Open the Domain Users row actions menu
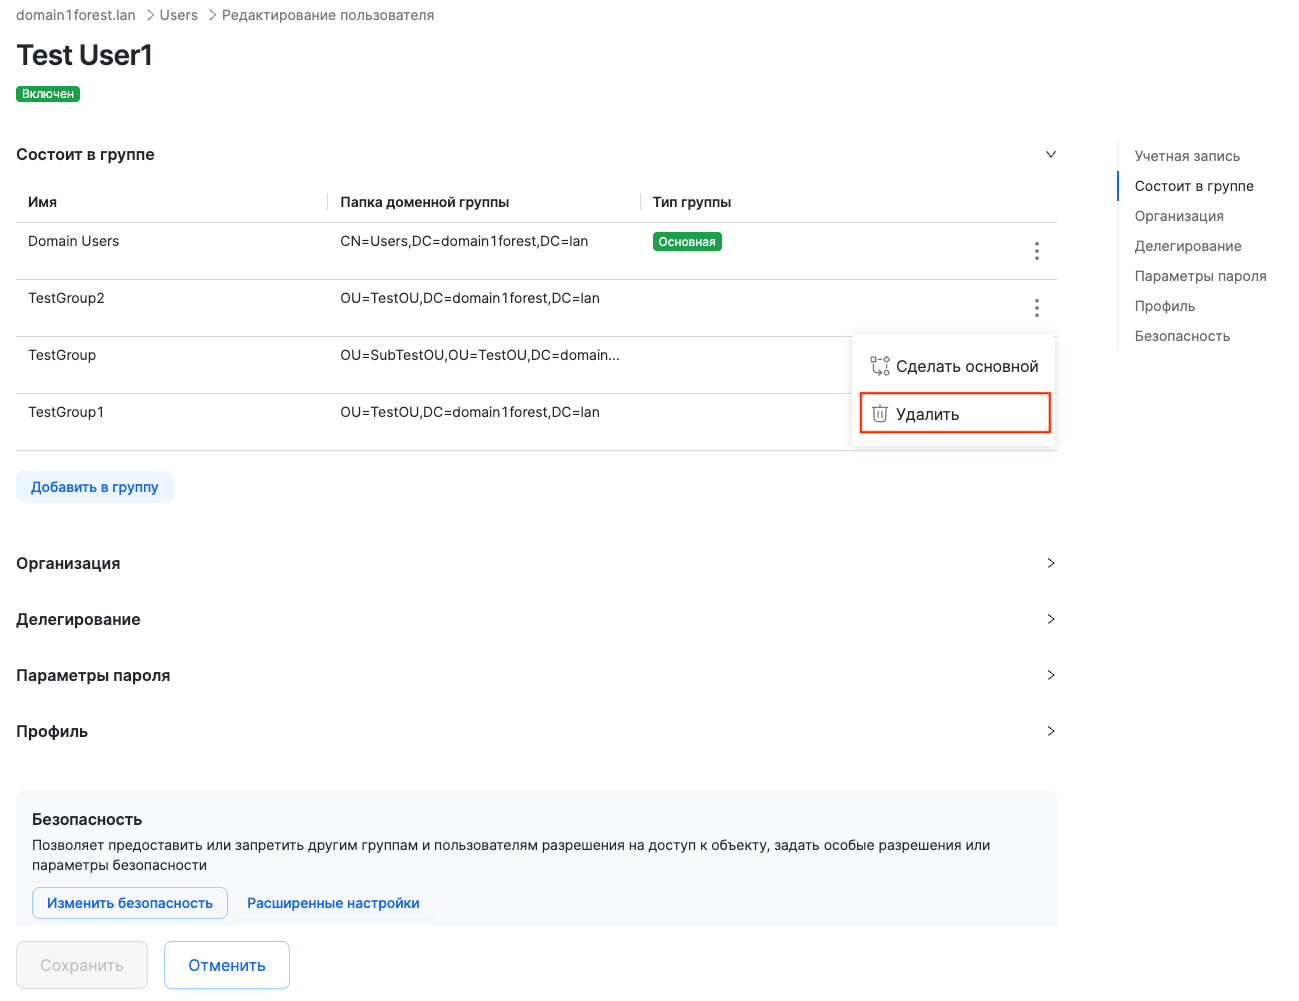The image size is (1299, 1001). [1036, 251]
